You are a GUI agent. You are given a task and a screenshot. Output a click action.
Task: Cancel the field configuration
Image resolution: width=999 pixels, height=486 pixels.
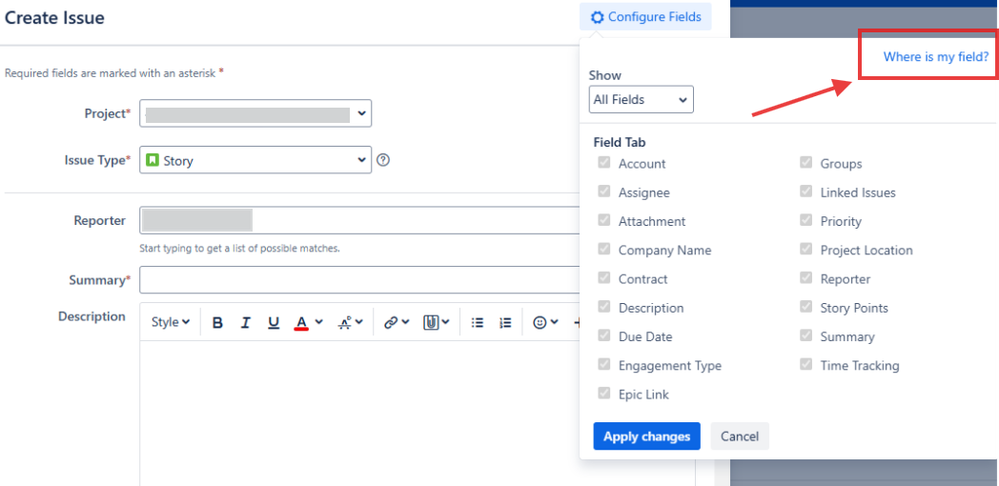click(x=740, y=436)
